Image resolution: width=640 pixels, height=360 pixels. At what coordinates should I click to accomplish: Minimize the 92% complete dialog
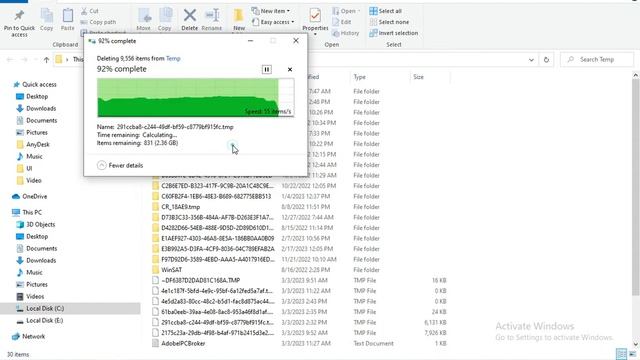[x=251, y=41]
